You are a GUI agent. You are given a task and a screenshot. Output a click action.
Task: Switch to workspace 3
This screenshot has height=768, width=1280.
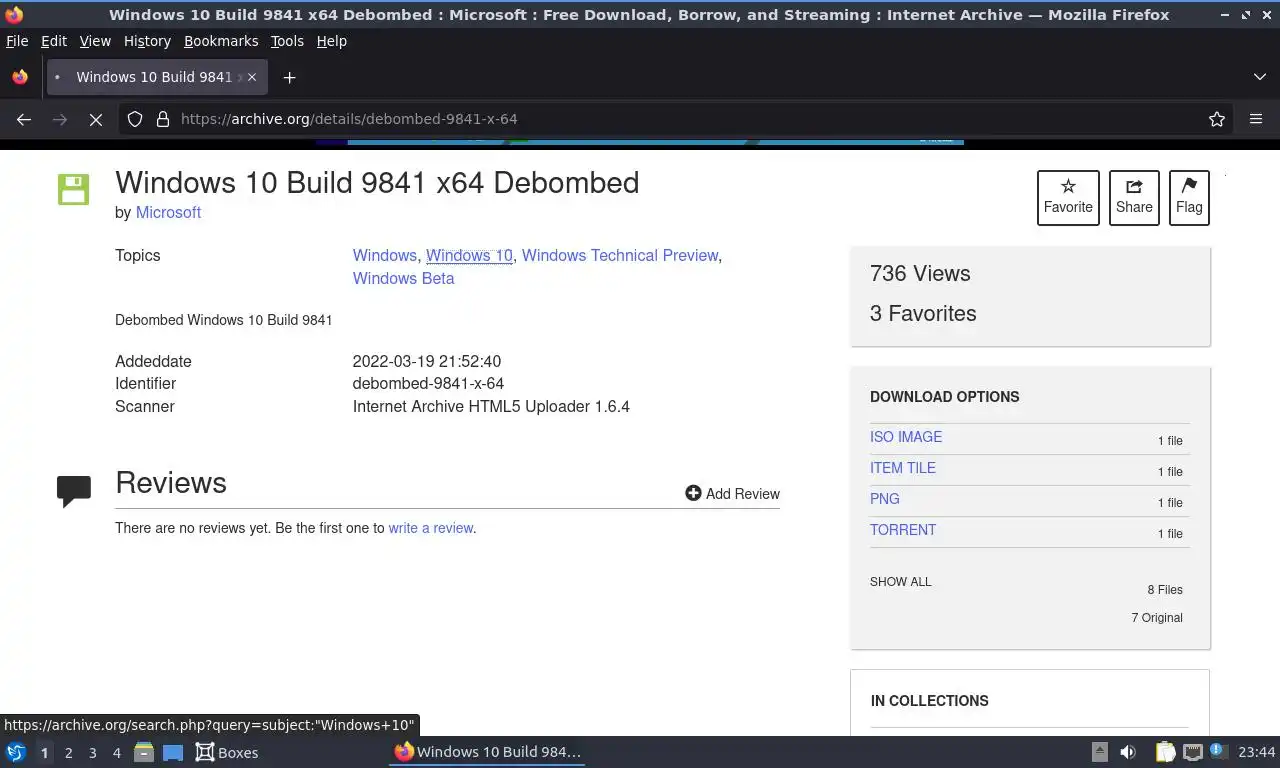point(92,753)
